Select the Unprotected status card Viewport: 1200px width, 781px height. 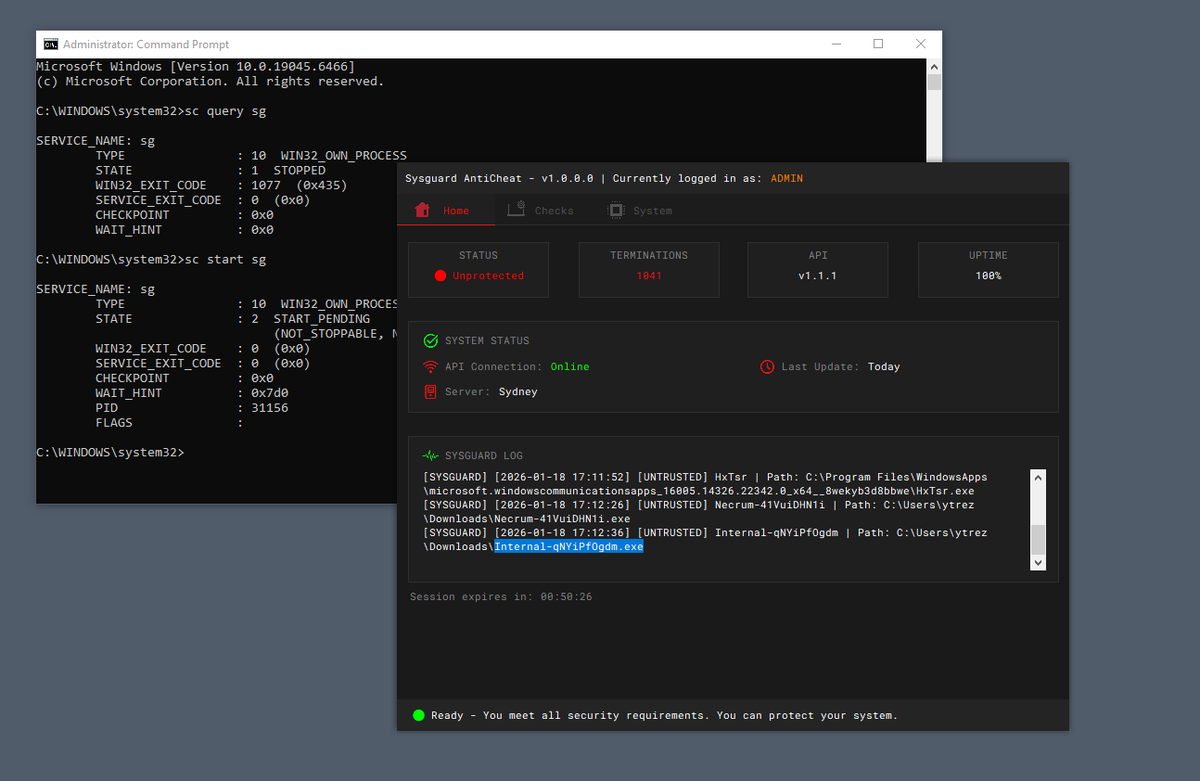[x=478, y=269]
